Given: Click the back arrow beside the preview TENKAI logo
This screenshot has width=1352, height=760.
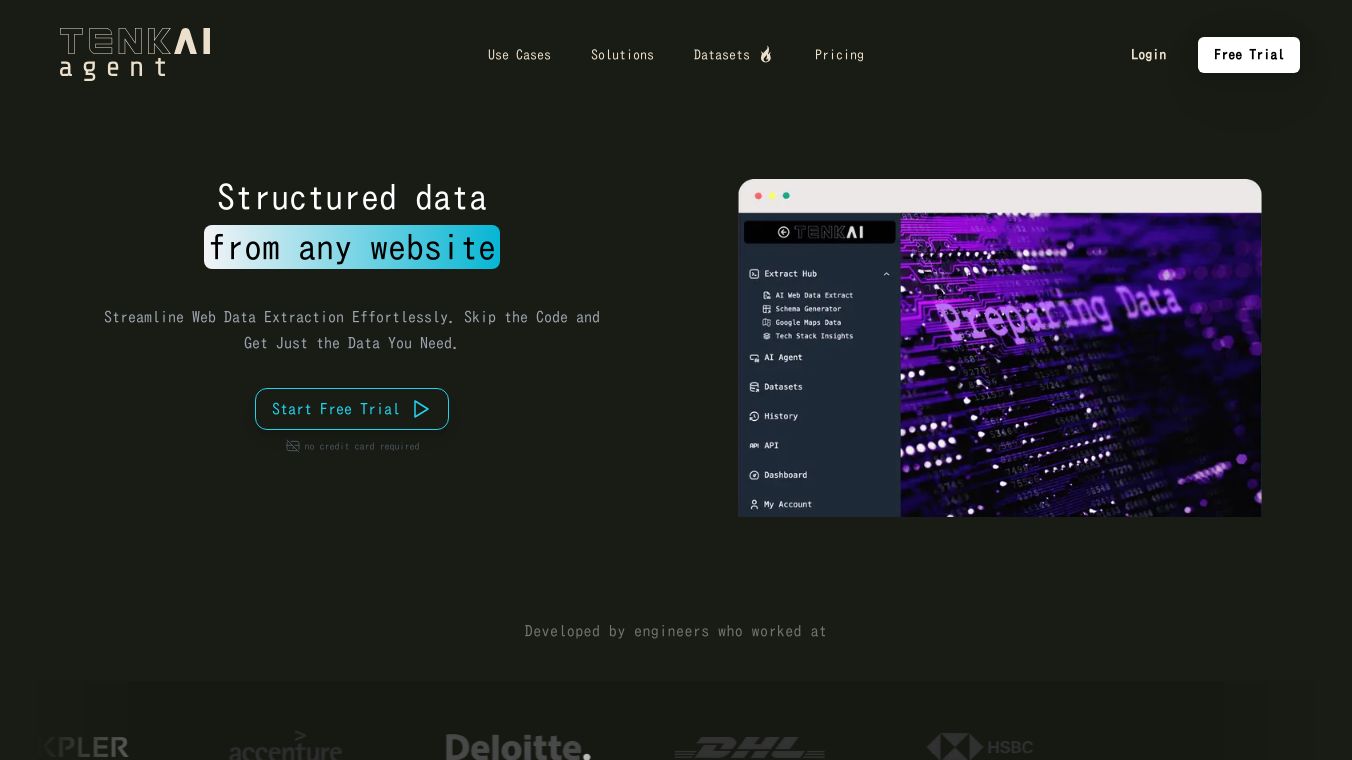Looking at the screenshot, I should point(783,232).
